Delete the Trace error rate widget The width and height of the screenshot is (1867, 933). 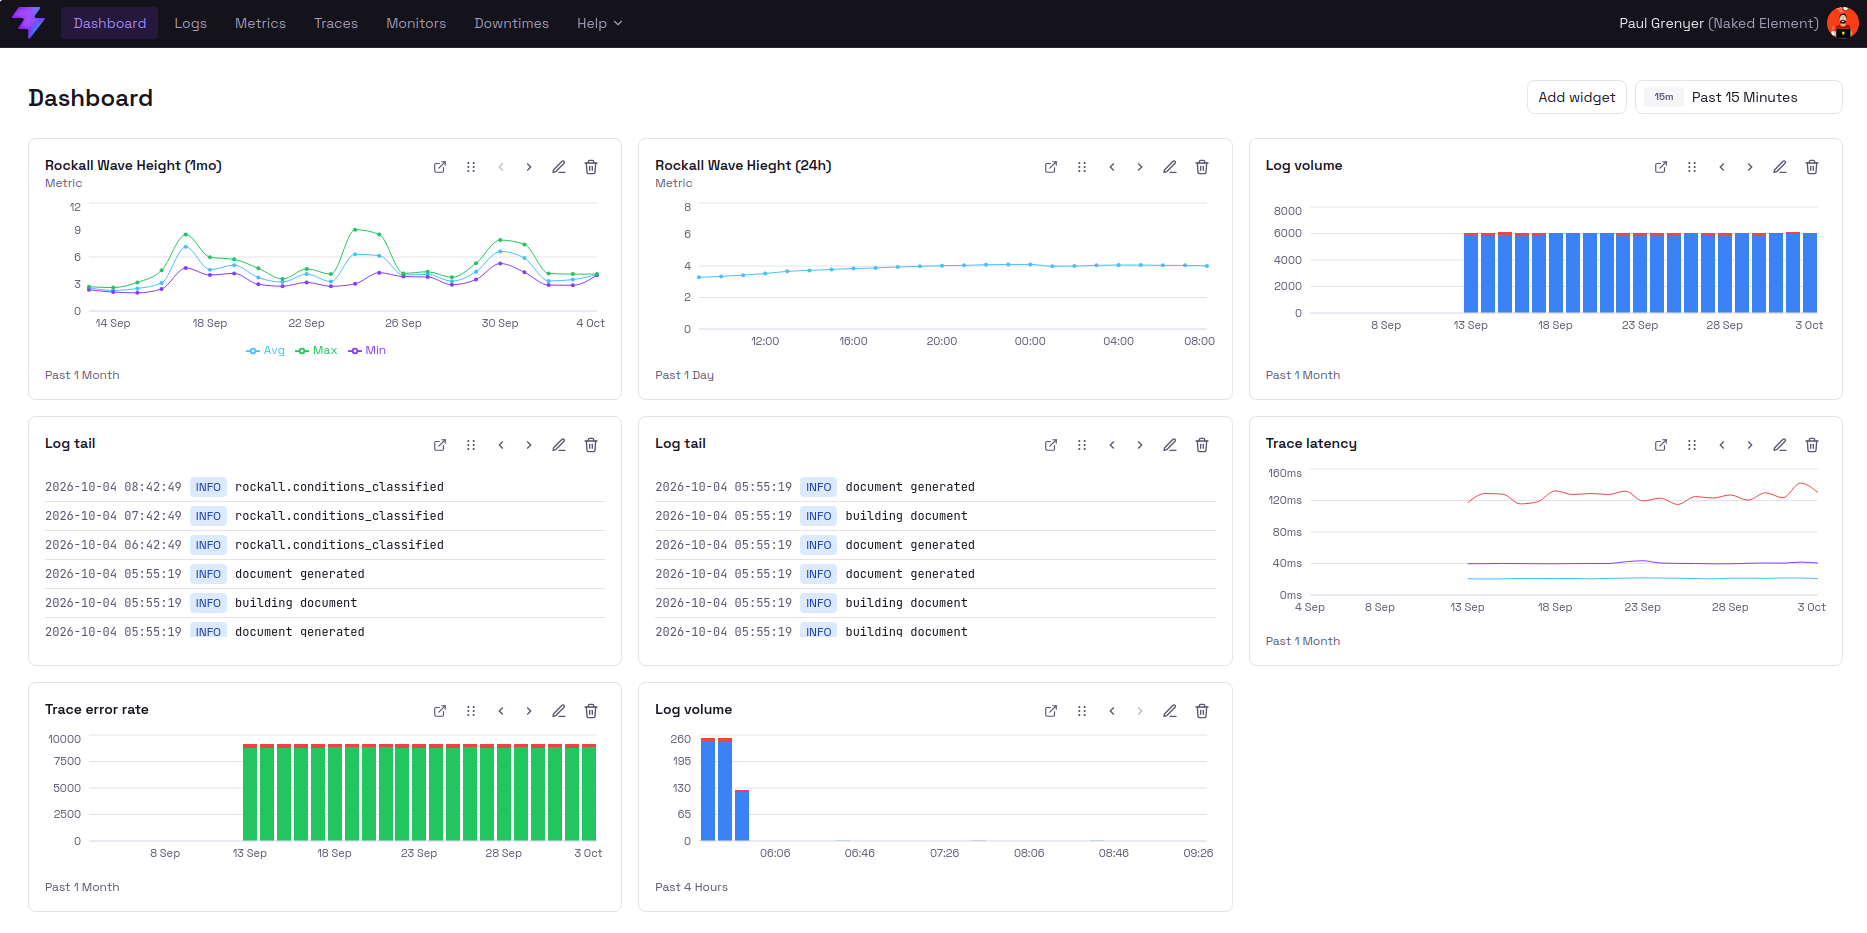(x=591, y=711)
